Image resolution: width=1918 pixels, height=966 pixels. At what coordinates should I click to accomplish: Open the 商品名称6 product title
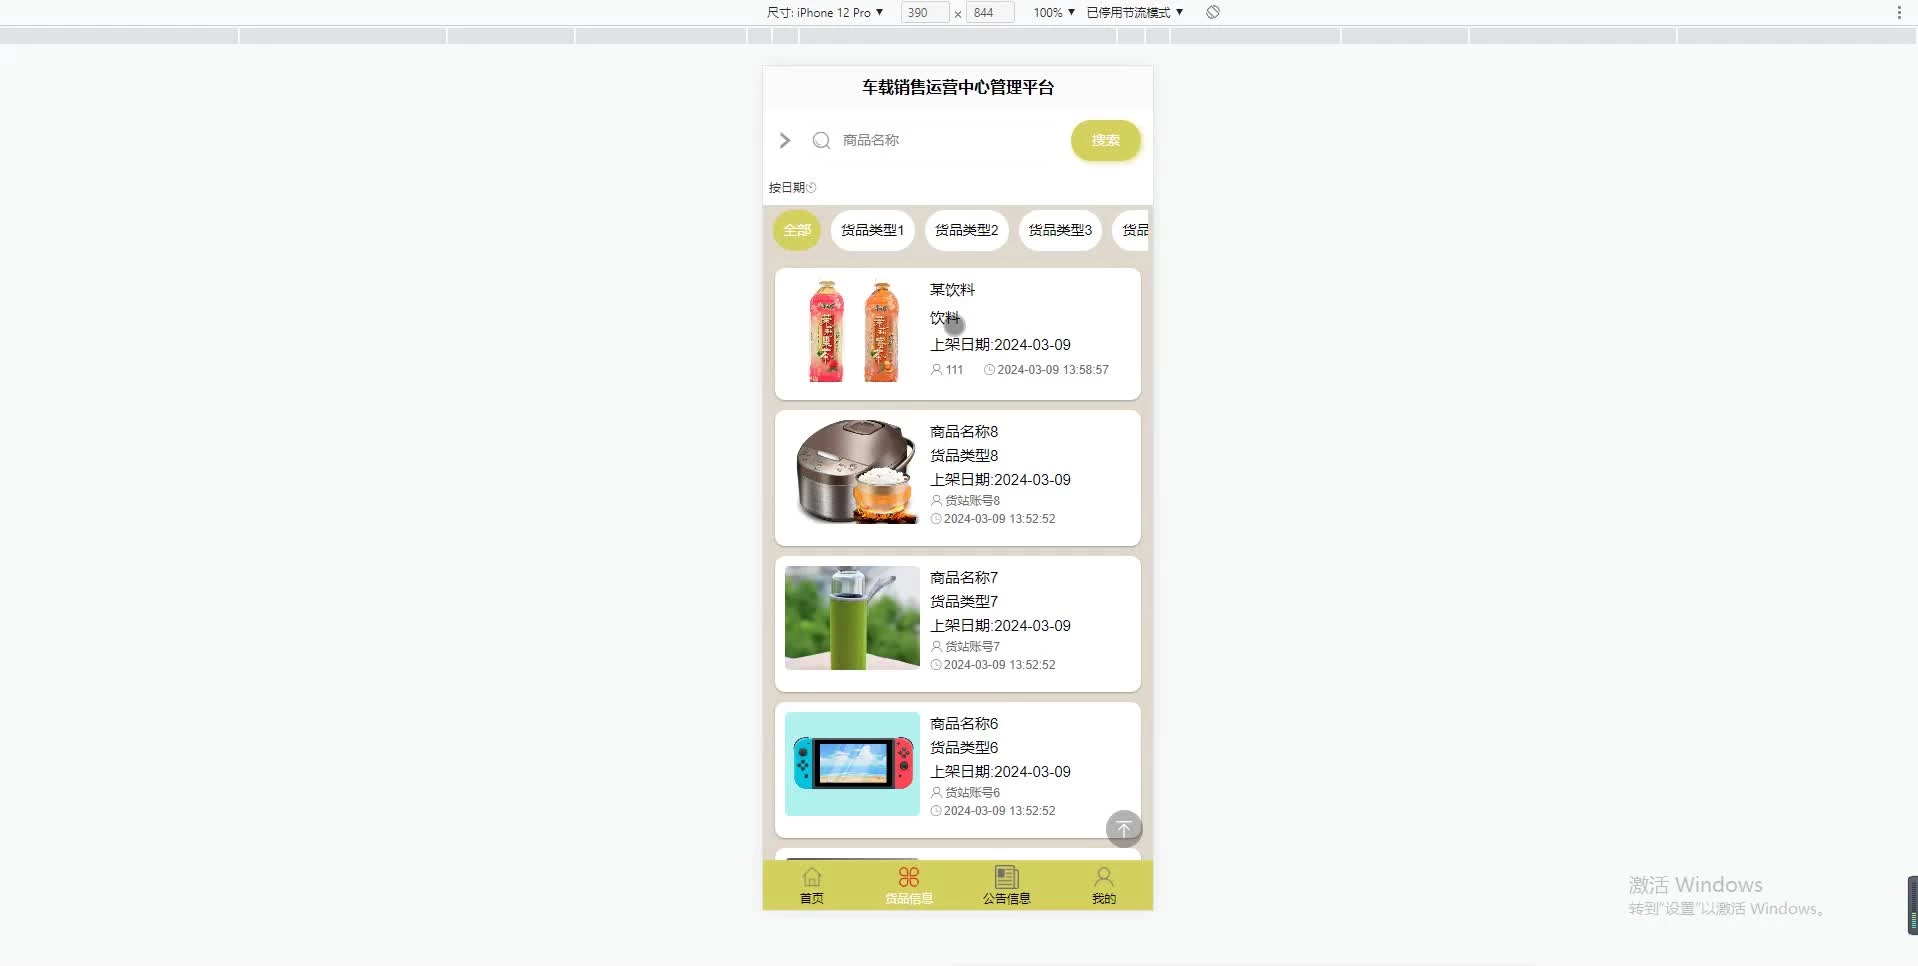point(964,724)
